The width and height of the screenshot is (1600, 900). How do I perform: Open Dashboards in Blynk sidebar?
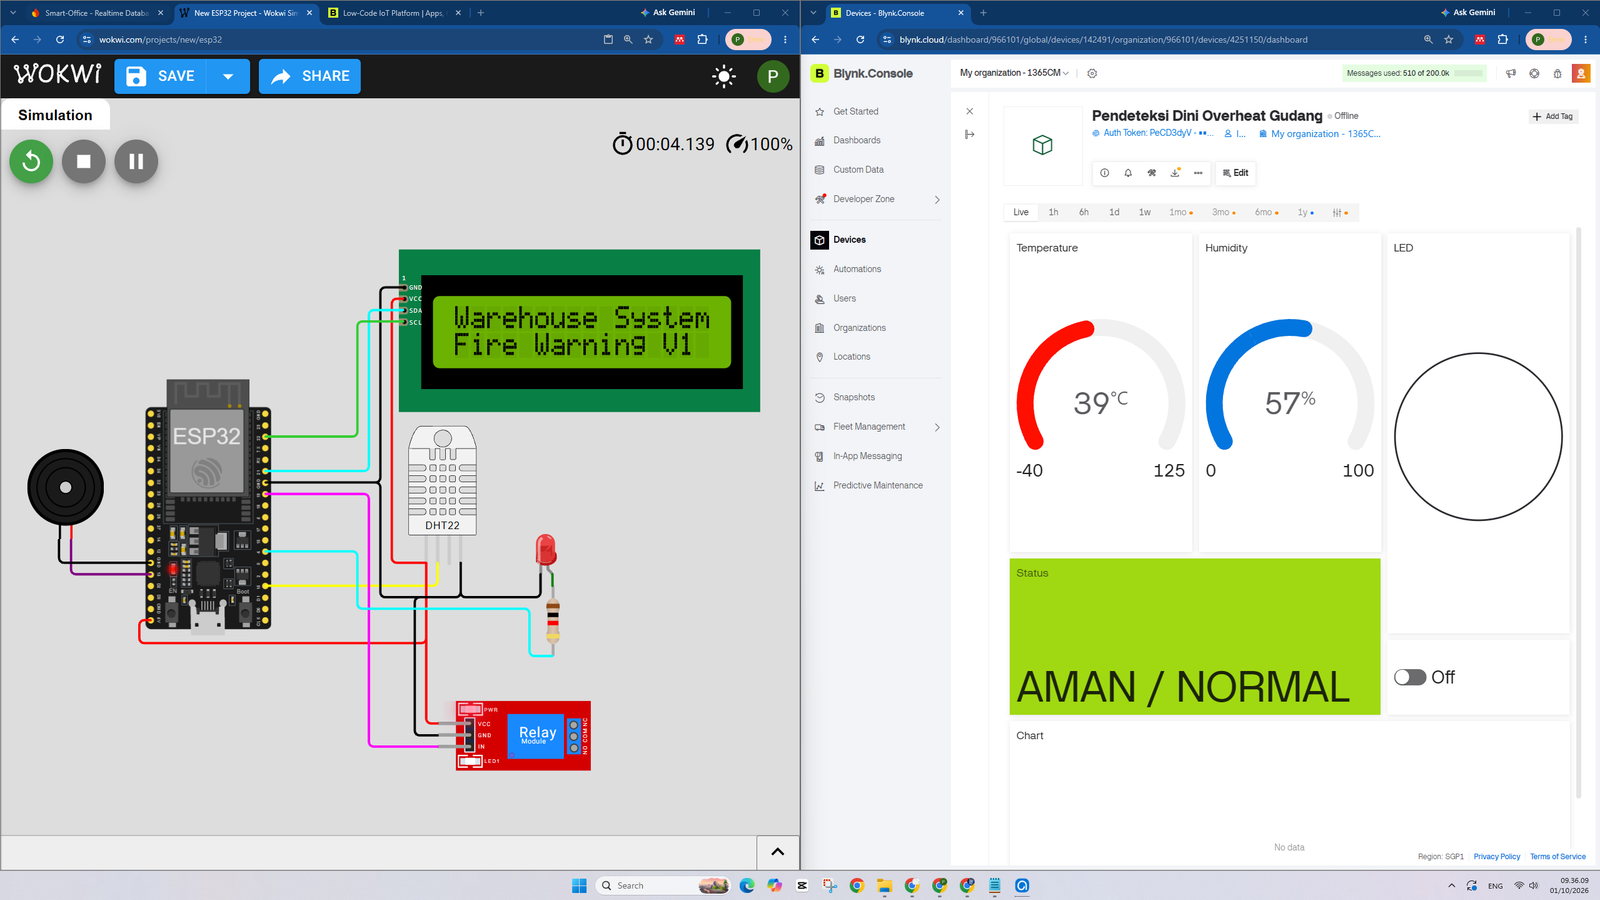click(x=857, y=140)
